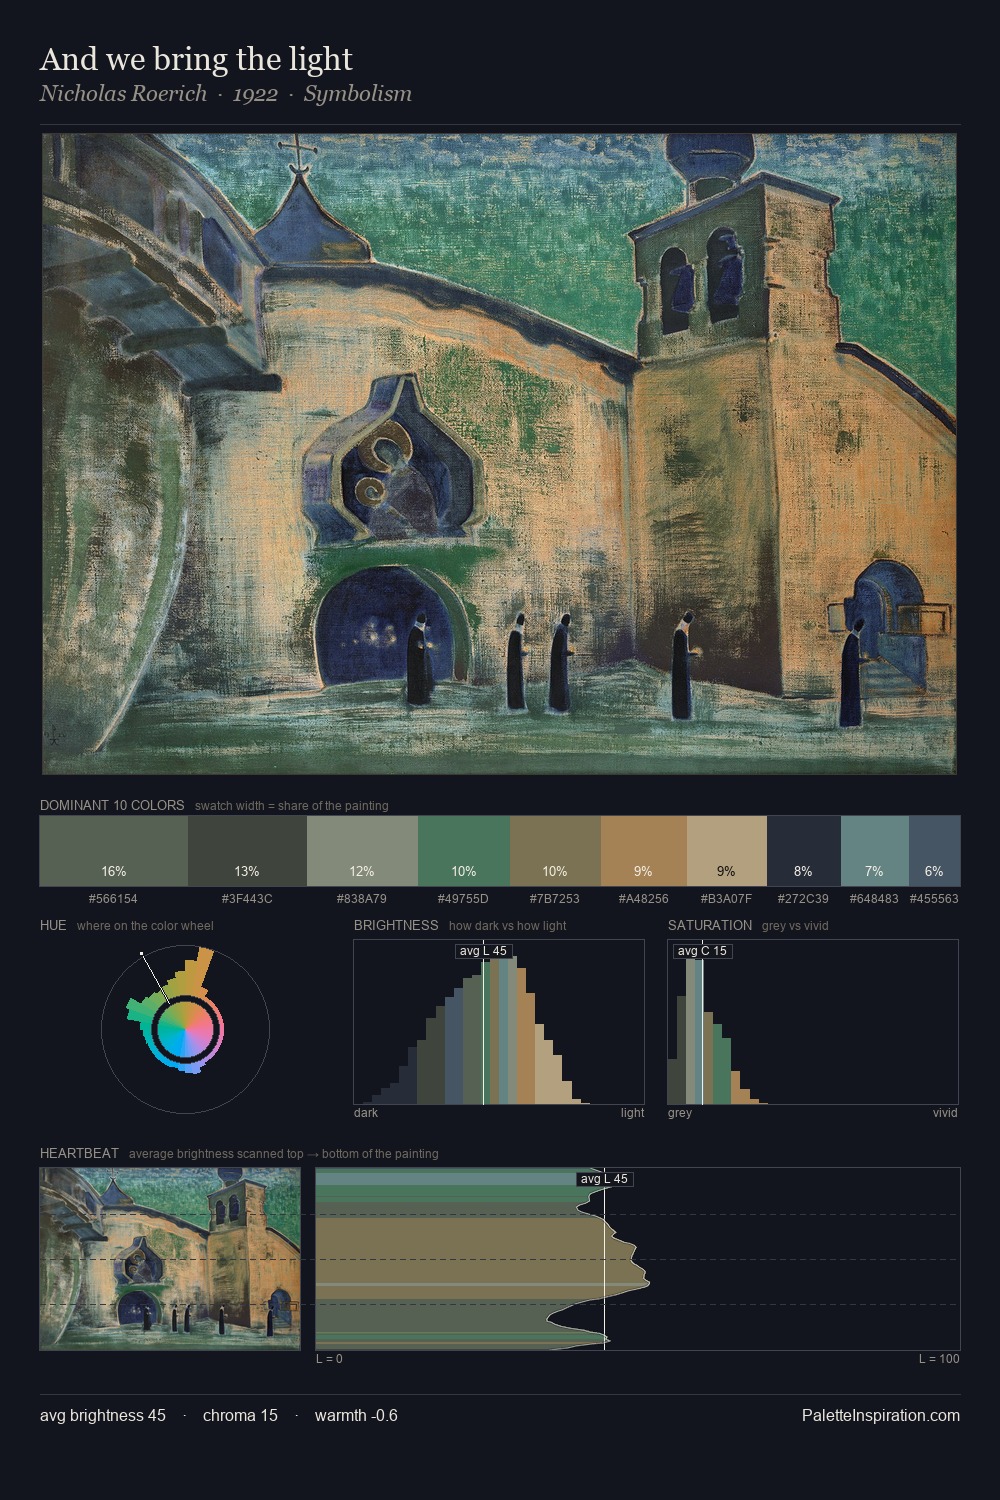
Task: Select the #49755D green swatch
Action: [464, 851]
